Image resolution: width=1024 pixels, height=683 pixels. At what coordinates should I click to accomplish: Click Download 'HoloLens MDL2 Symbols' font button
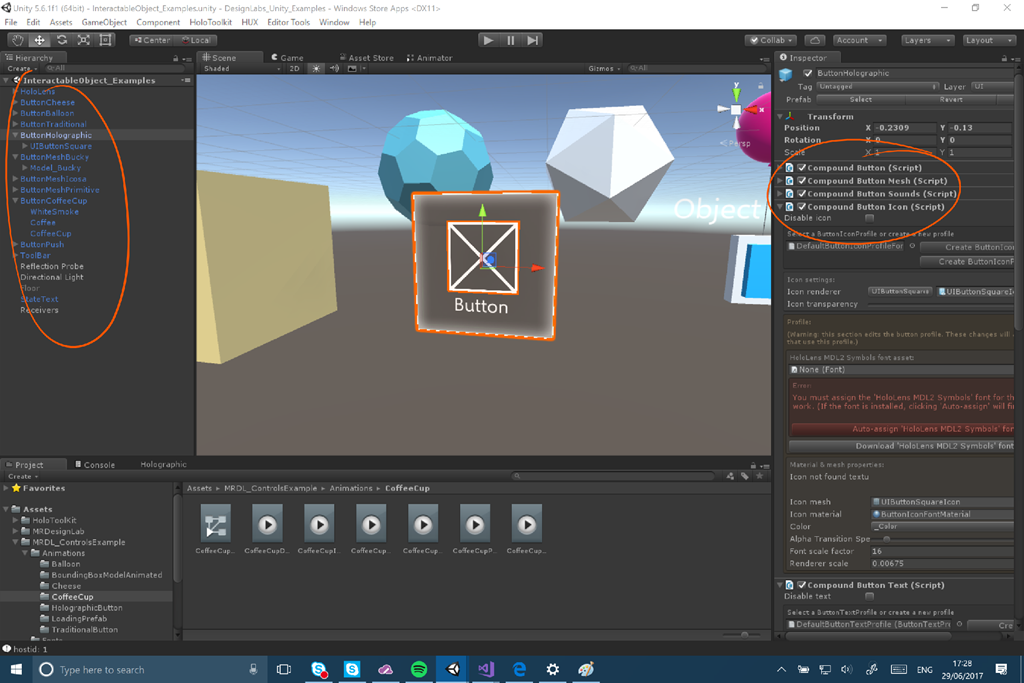pos(902,446)
